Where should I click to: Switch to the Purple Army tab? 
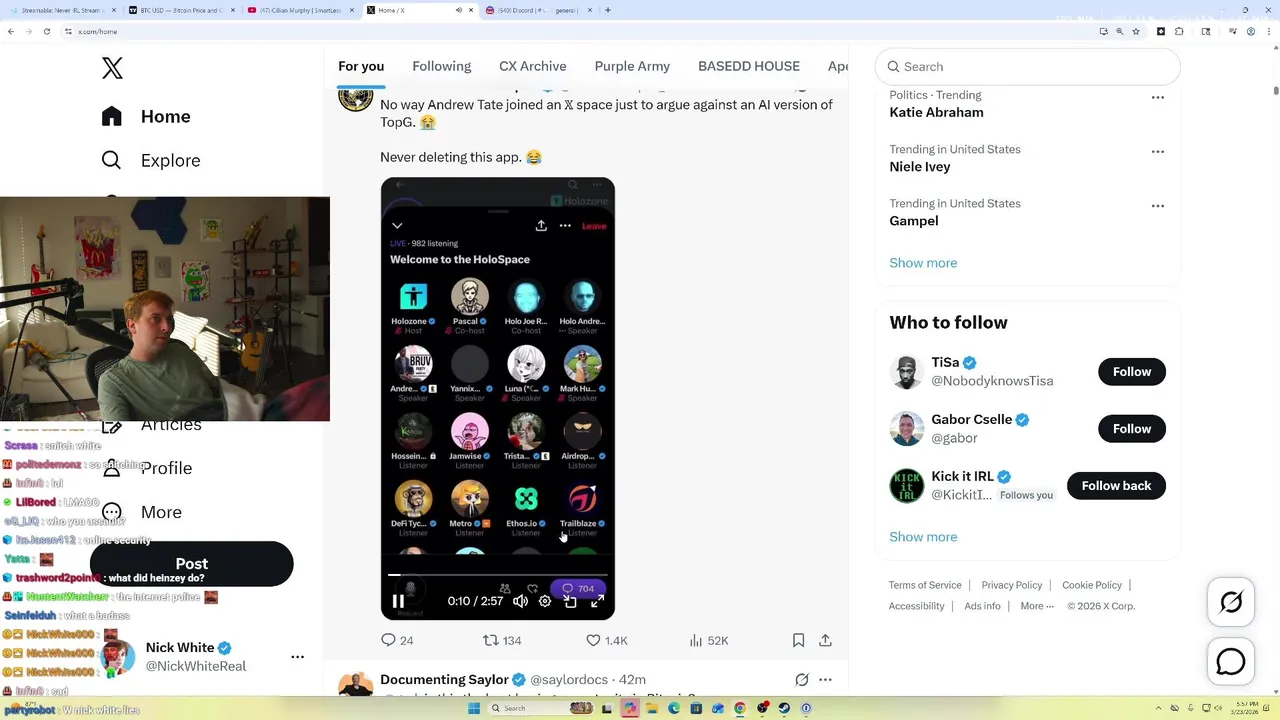point(632,66)
